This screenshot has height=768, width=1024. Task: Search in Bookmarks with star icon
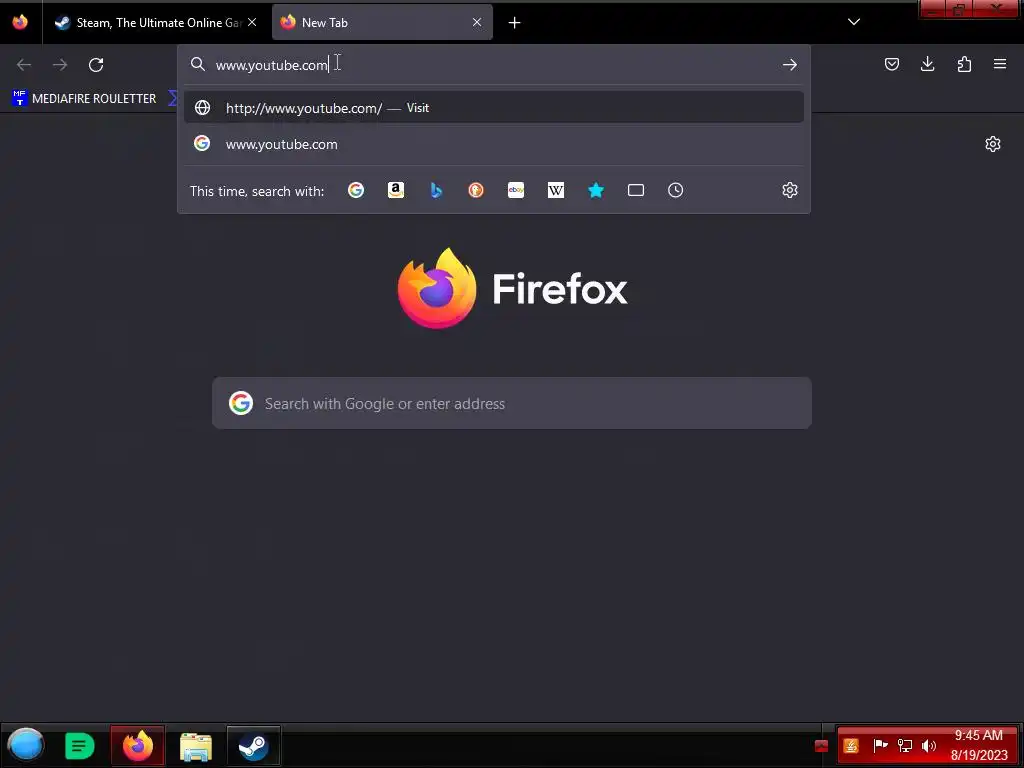[x=596, y=190]
